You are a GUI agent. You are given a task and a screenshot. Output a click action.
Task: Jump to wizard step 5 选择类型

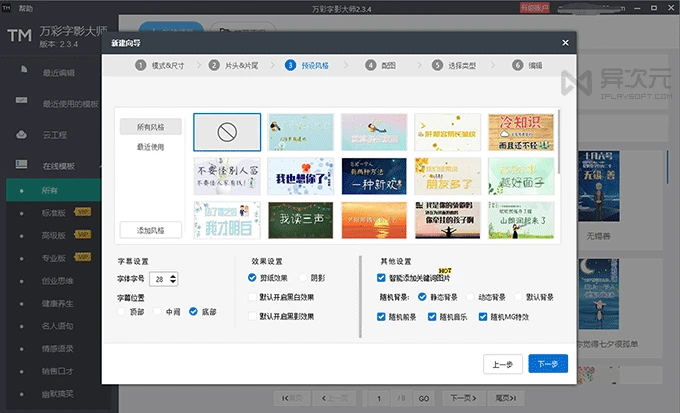[454, 66]
